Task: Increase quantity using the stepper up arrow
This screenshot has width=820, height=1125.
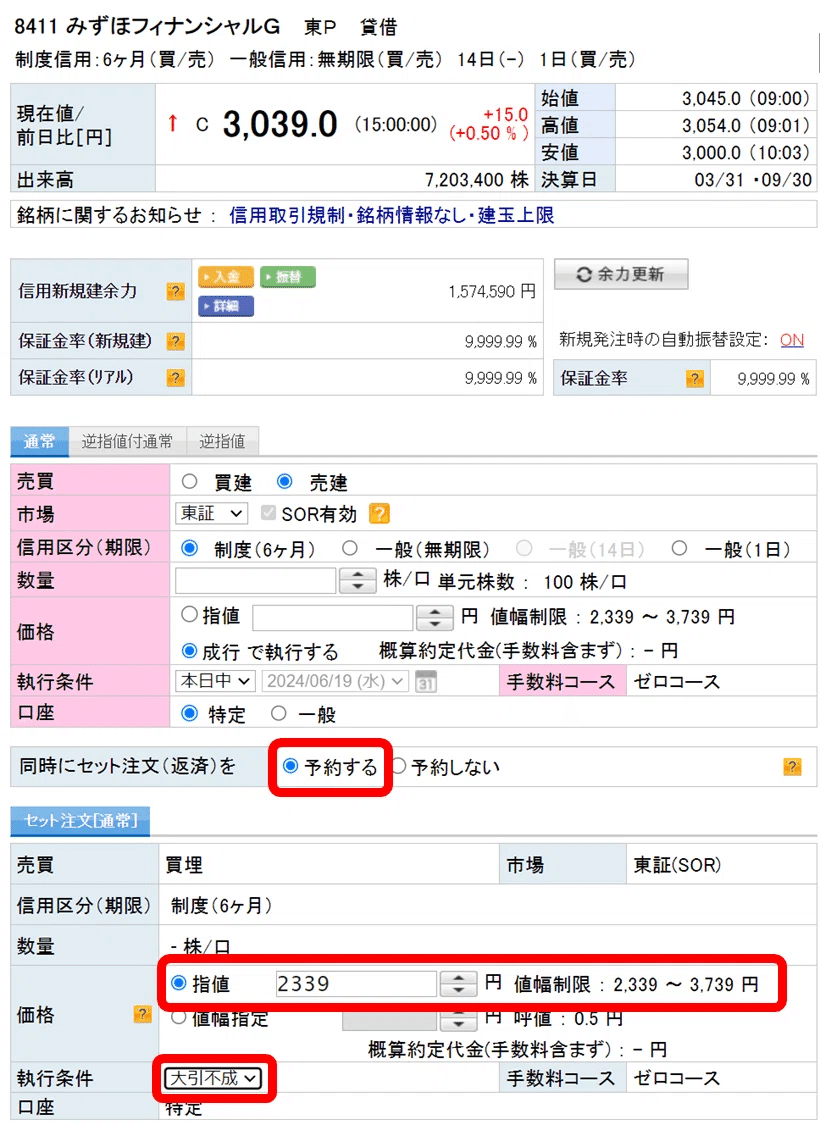Action: 358,574
